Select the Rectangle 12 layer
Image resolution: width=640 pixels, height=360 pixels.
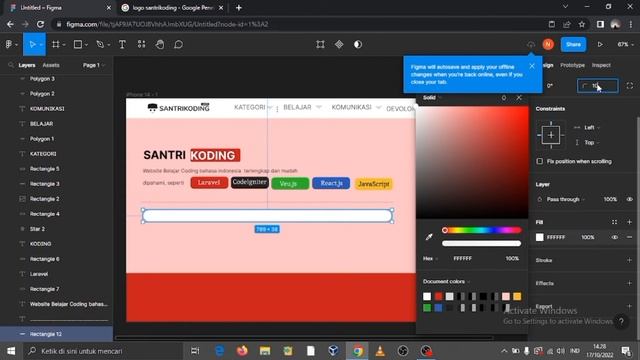coord(56,334)
